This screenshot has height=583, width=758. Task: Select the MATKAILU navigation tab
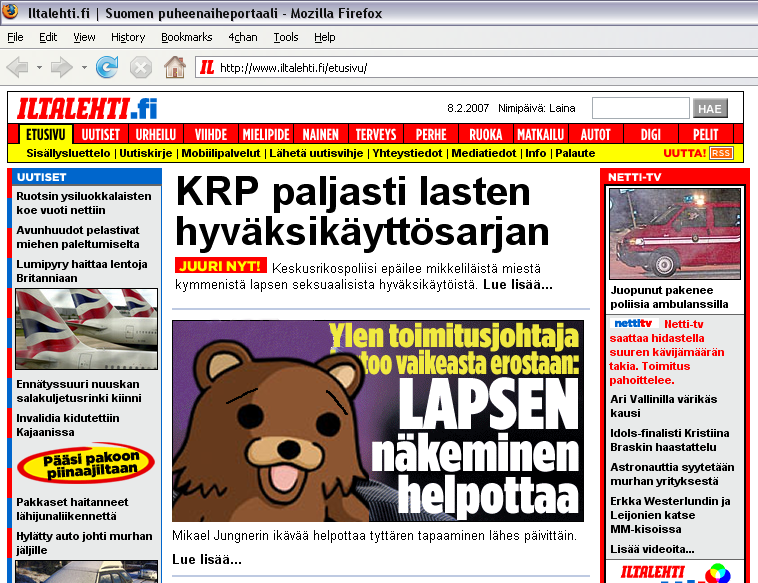(540, 134)
